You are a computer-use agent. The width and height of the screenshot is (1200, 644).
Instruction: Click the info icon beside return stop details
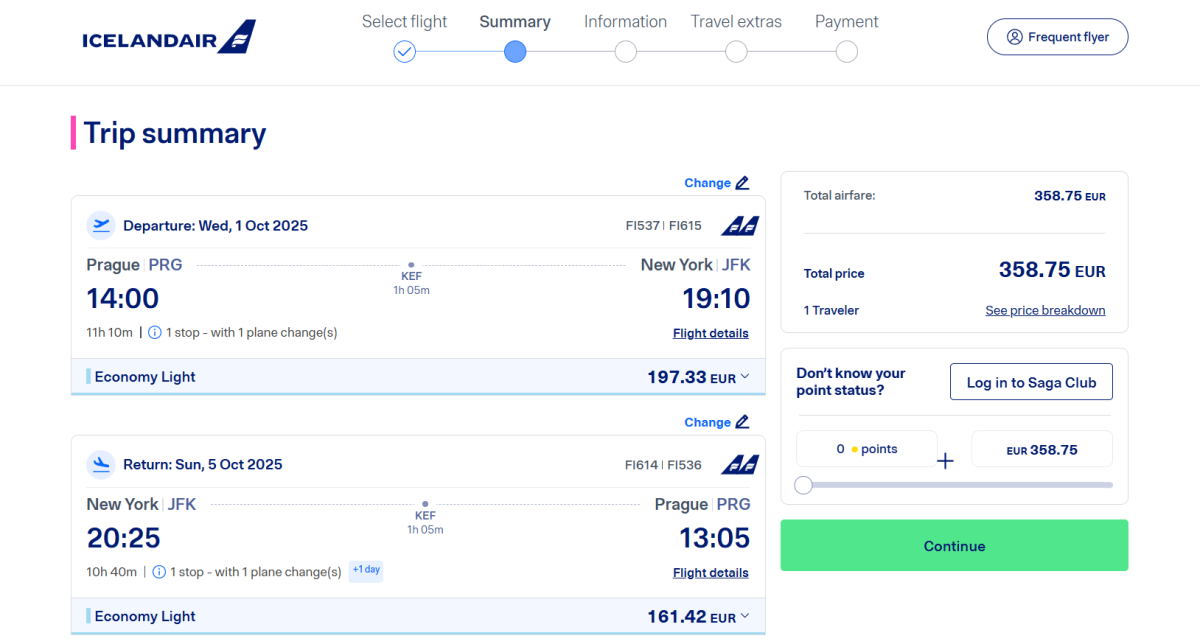pyautogui.click(x=159, y=572)
